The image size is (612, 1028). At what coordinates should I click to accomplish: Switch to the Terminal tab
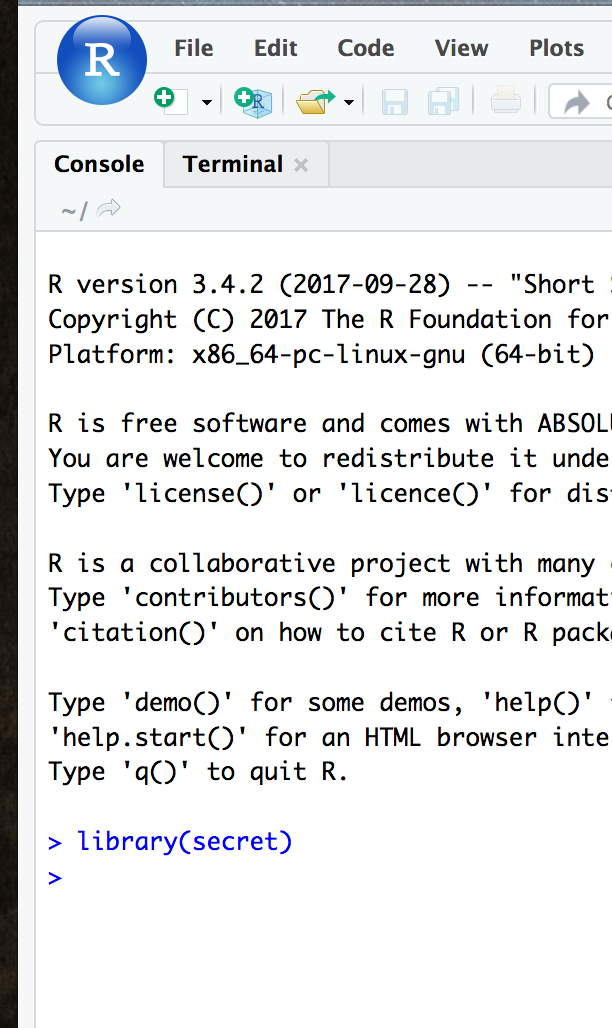(x=232, y=164)
